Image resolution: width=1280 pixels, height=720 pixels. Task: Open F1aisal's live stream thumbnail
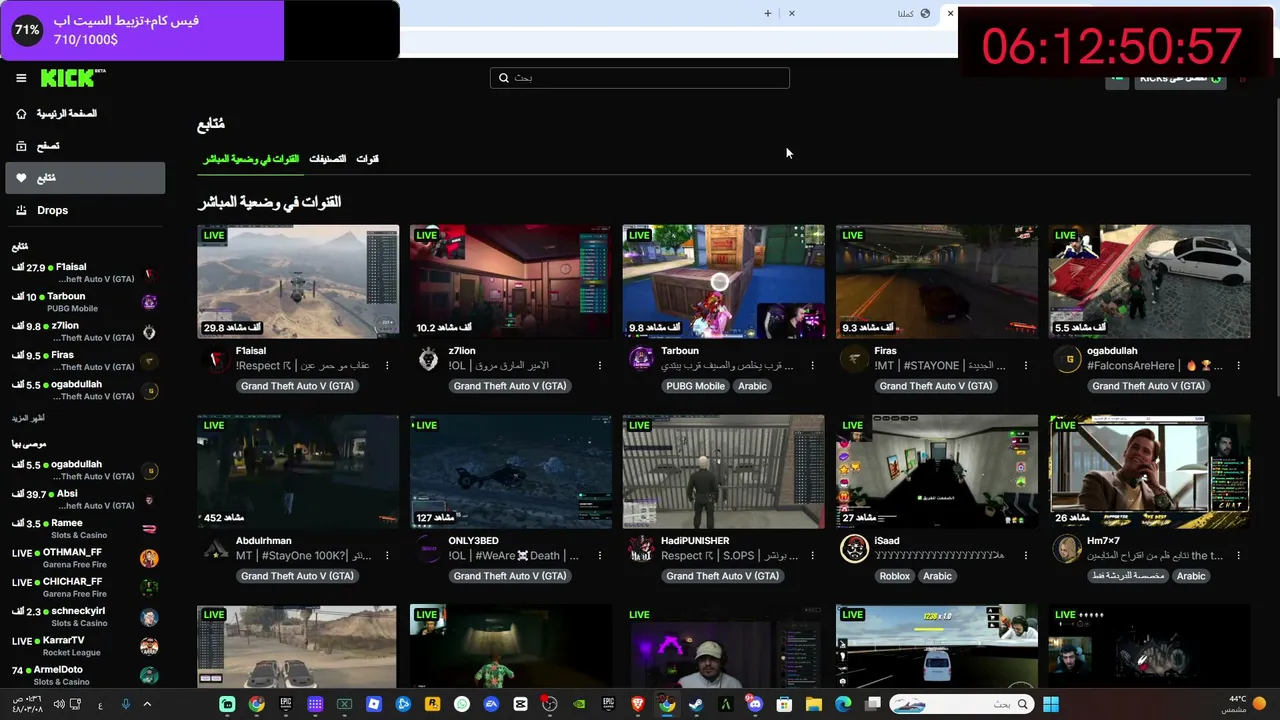pyautogui.click(x=298, y=282)
